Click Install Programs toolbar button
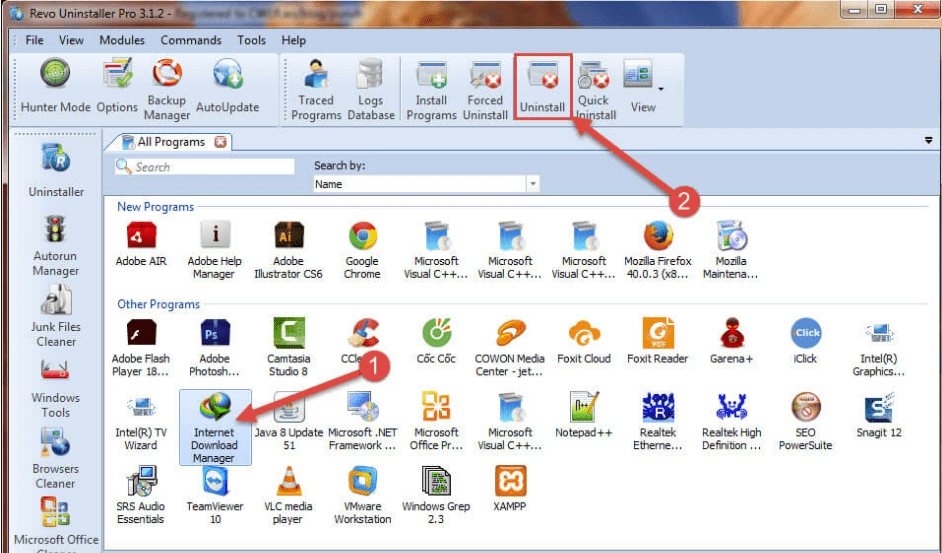Screen dimensions: 942x553 pos(431,89)
